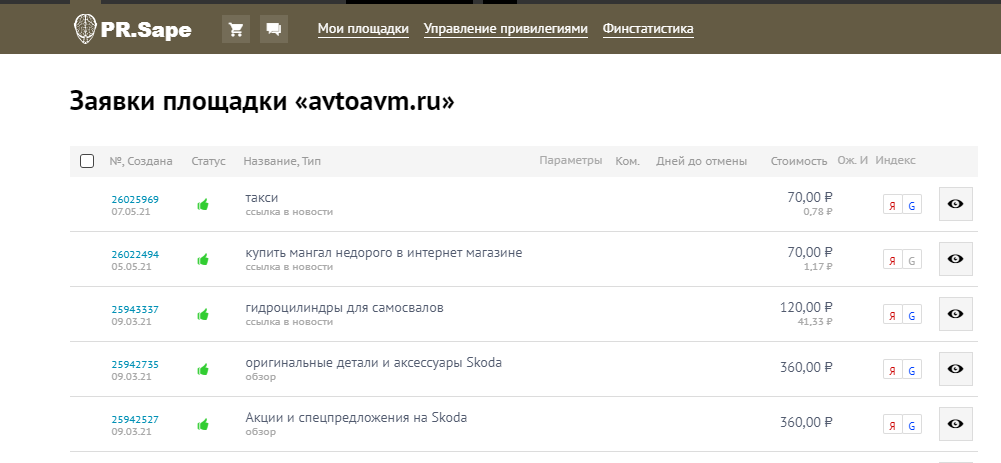Click the Стоимость column header

coord(799,161)
